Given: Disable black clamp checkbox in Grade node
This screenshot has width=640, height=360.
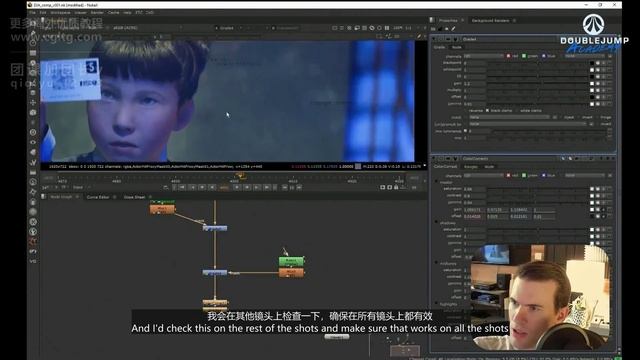Looking at the screenshot, I should [487, 111].
